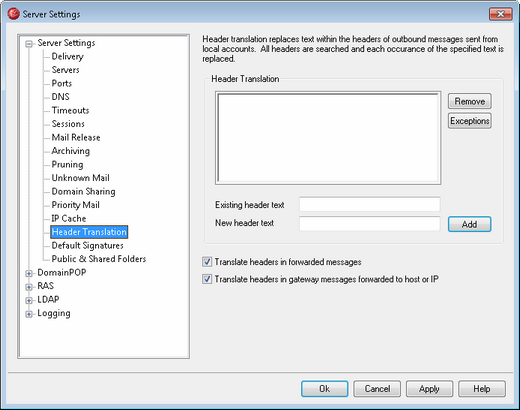This screenshot has width=520, height=410.
Task: Close the Server Settings dialog window
Action: coord(500,14)
